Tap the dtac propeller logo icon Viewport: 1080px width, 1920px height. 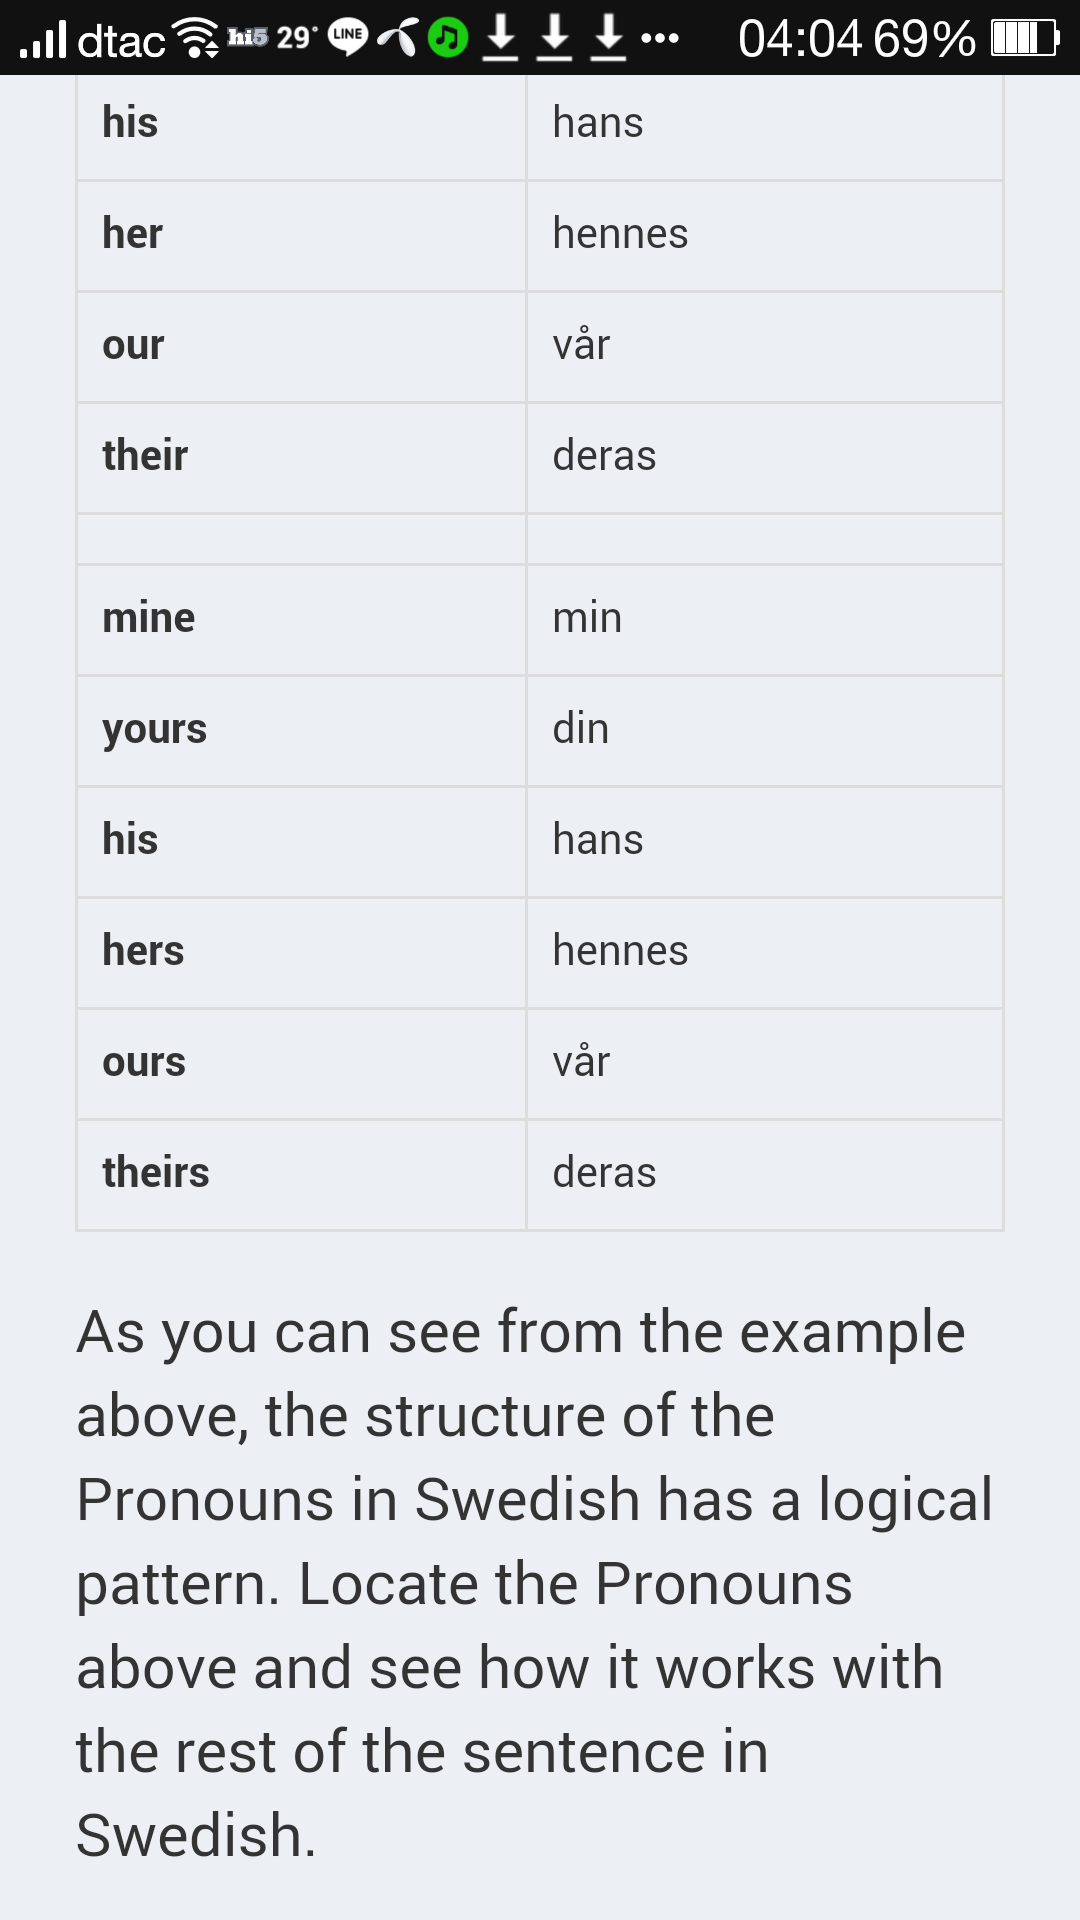pos(398,38)
